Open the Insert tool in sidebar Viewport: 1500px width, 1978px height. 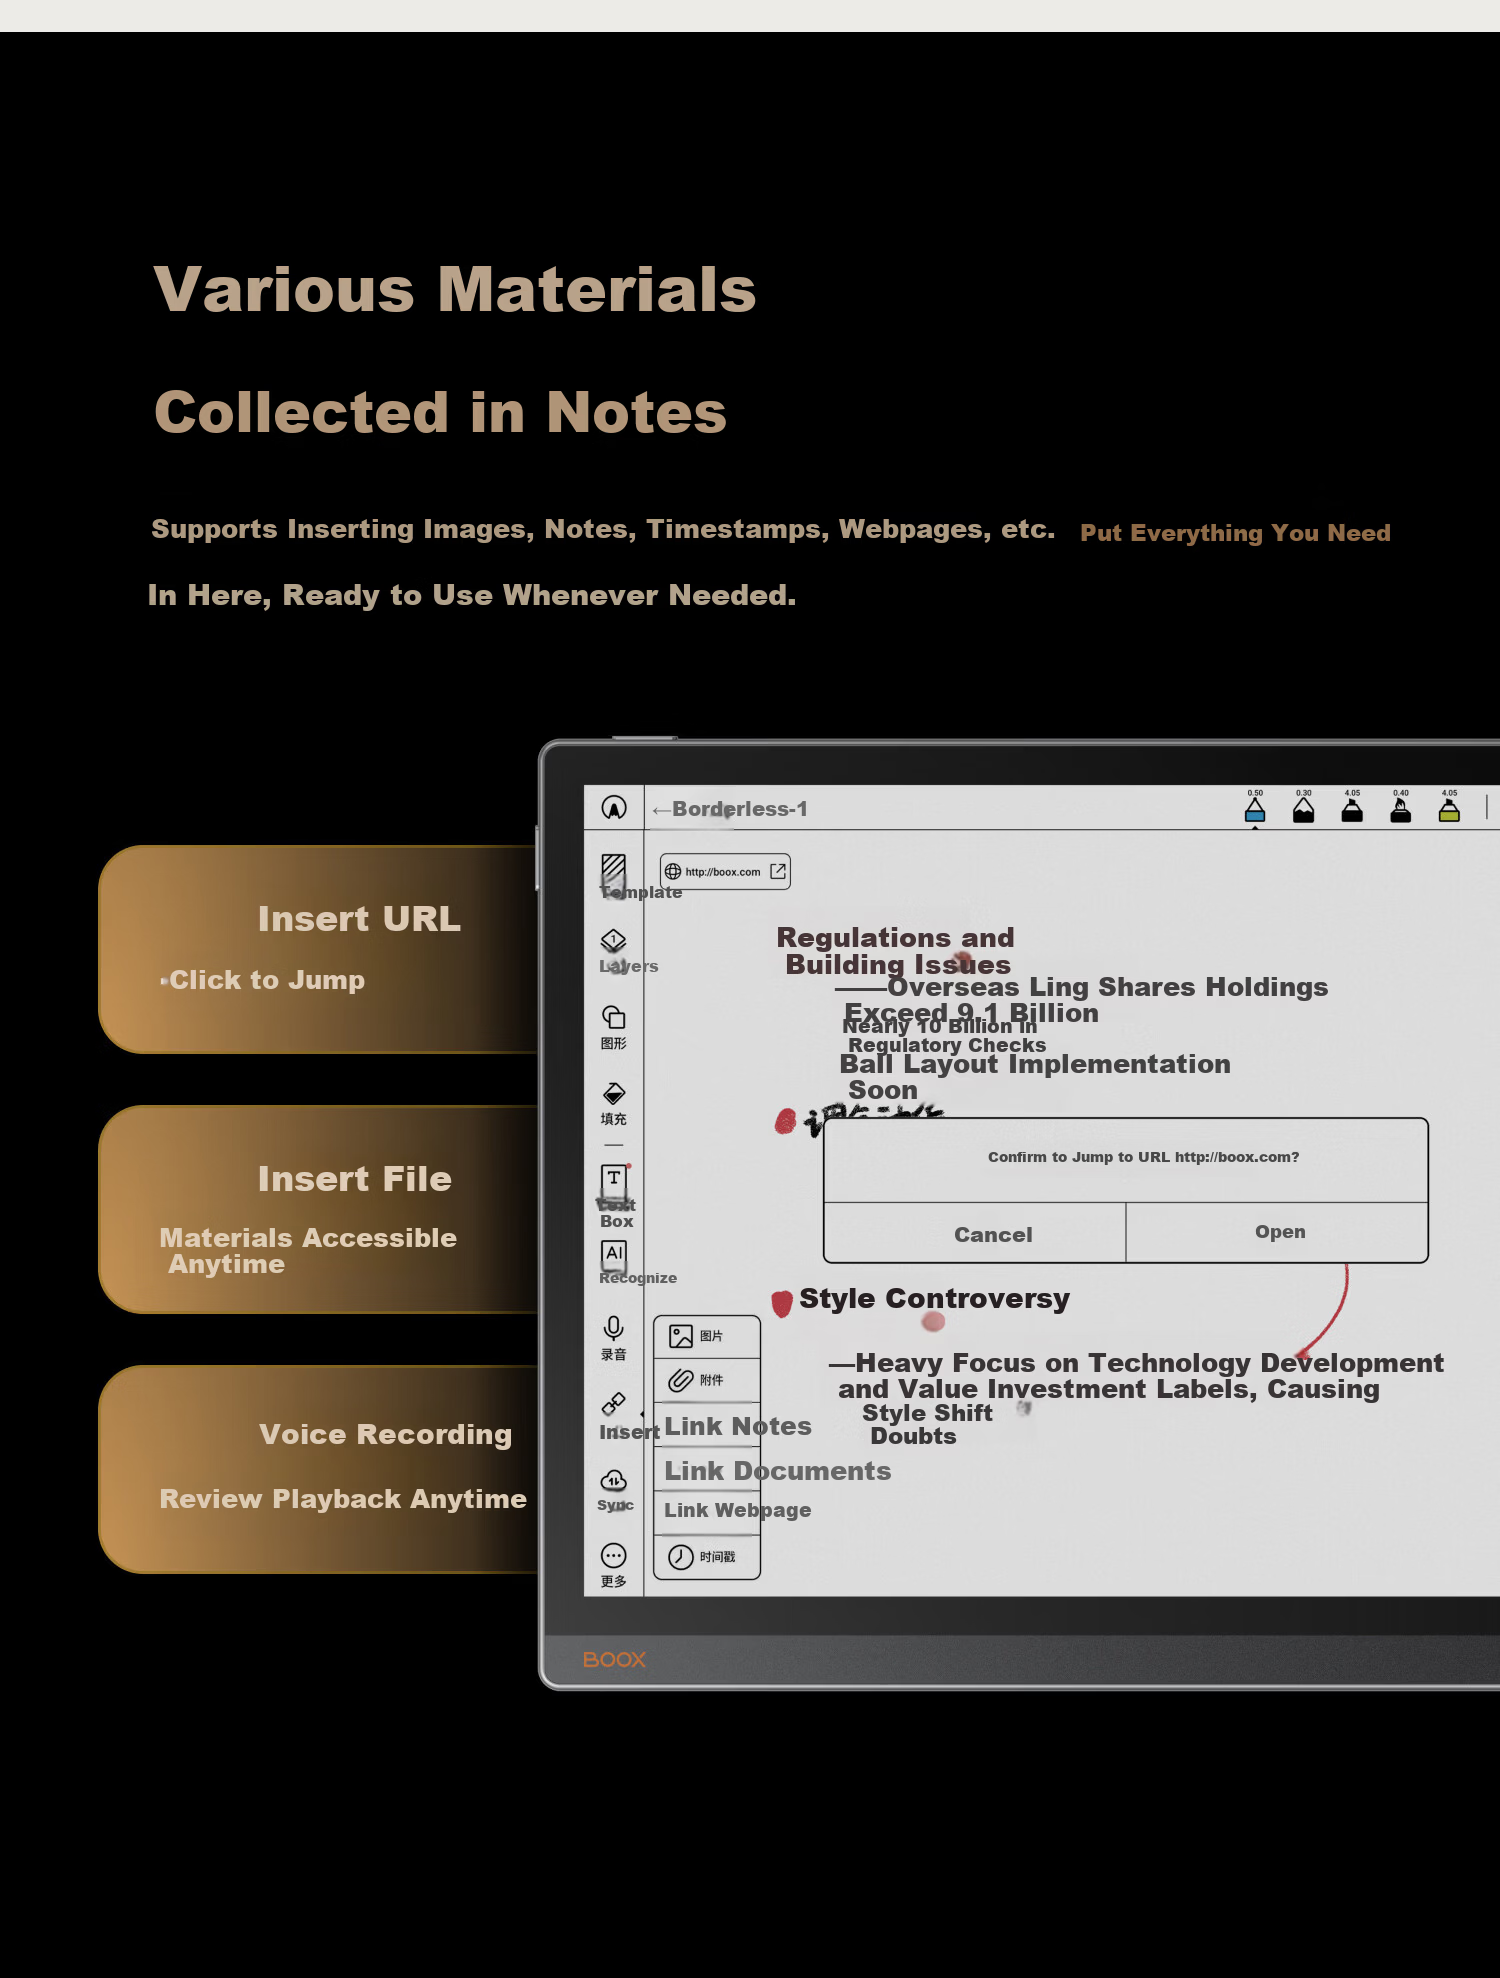pyautogui.click(x=615, y=1416)
